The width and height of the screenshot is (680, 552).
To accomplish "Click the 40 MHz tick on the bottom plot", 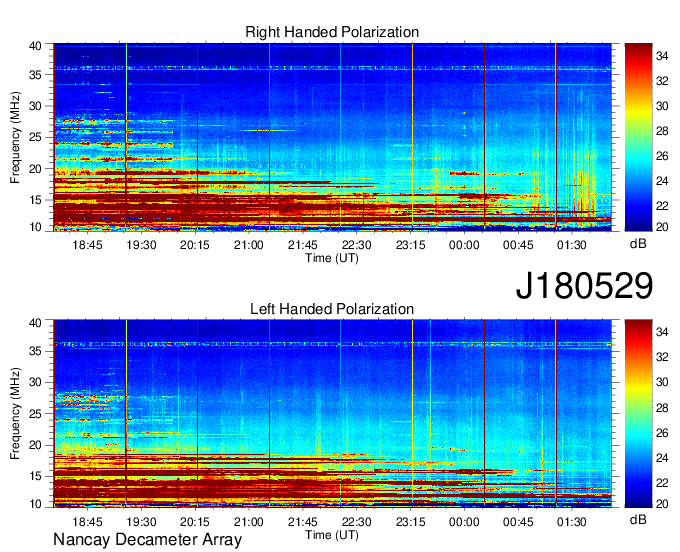I will pyautogui.click(x=35, y=322).
